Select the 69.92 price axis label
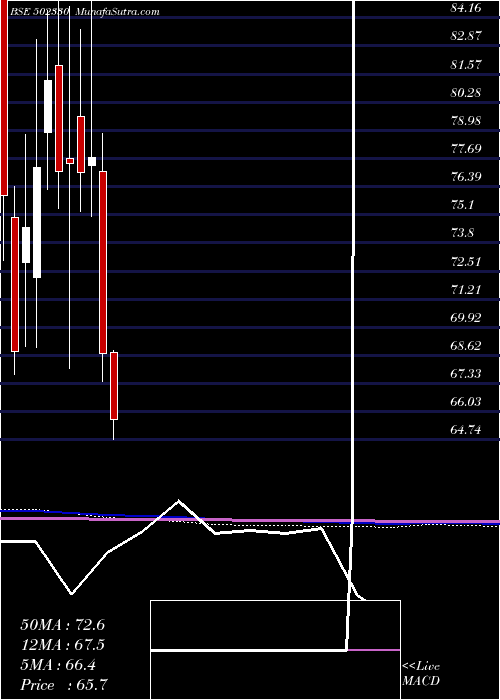The height and width of the screenshot is (700, 500). 466,318
